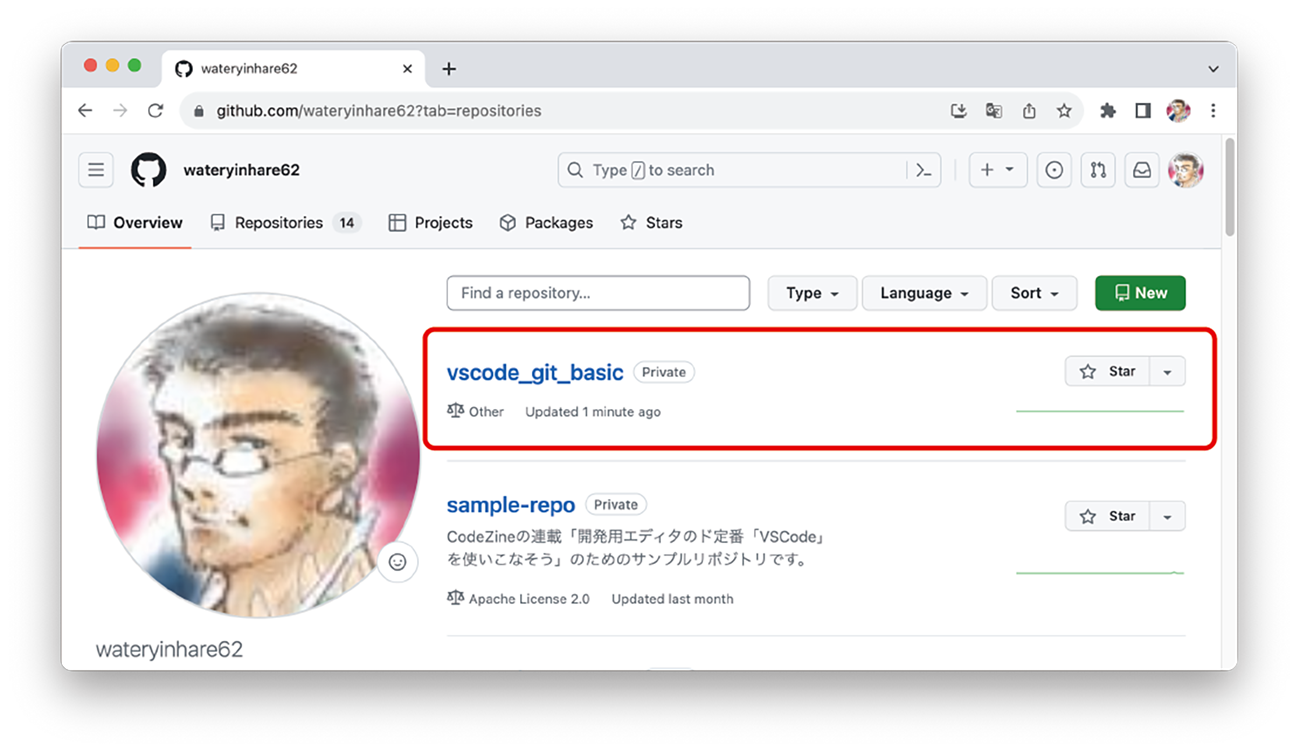Go to GitHub home via Octocat logo
This screenshot has height=752, width=1300.
tap(149, 170)
